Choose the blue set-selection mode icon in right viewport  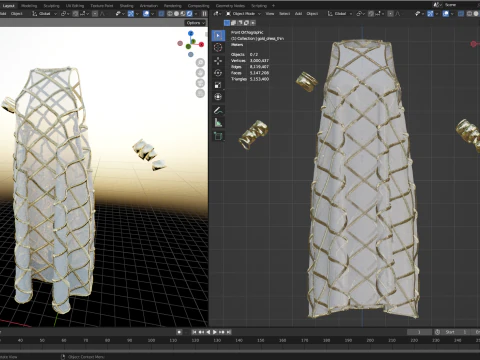point(227,23)
